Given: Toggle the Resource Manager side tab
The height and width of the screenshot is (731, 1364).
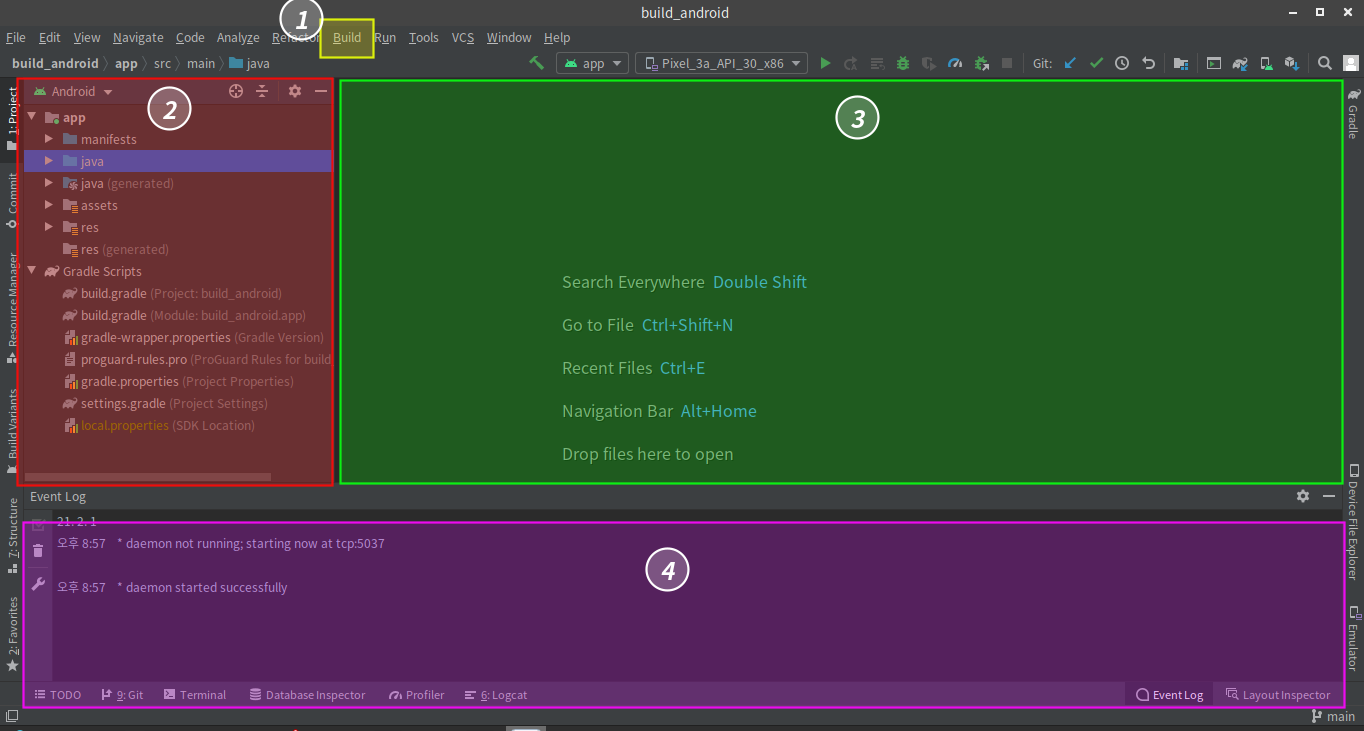Looking at the screenshot, I should [12, 306].
